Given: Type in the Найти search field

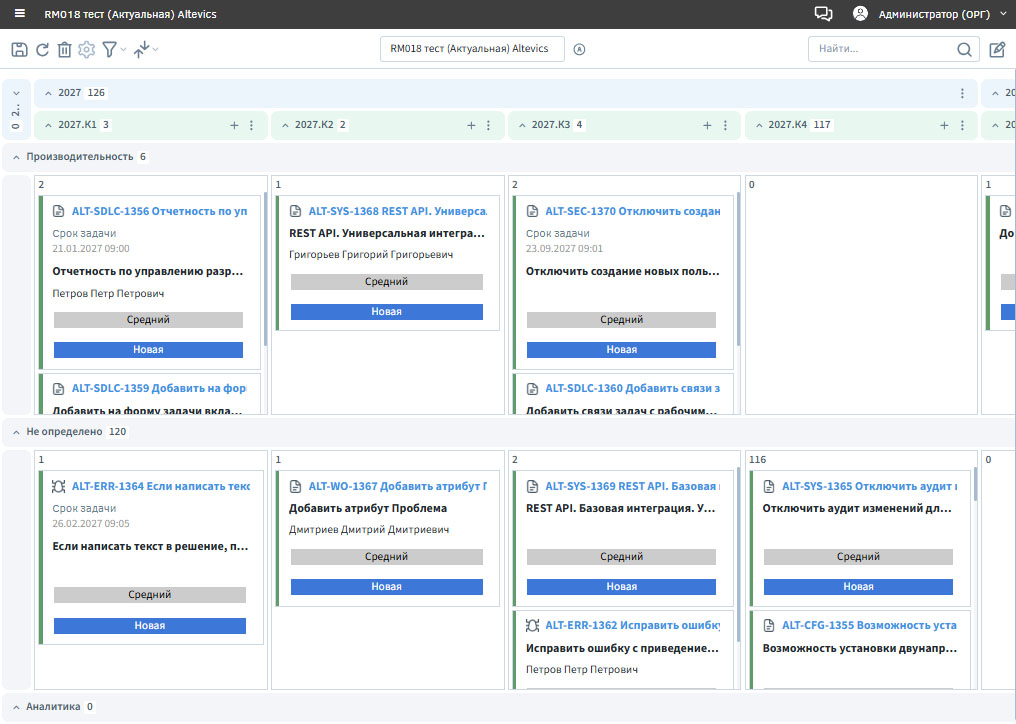Looking at the screenshot, I should point(880,49).
